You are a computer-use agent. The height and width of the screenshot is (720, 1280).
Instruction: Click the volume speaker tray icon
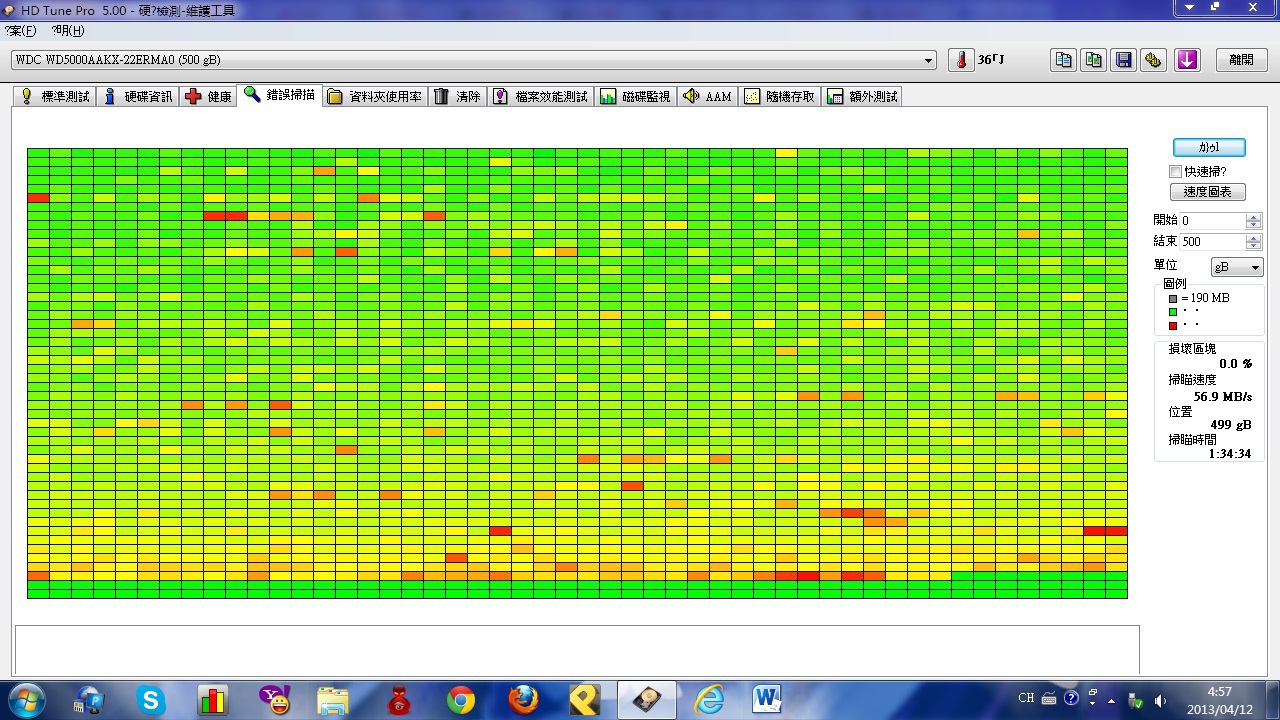tap(1160, 699)
